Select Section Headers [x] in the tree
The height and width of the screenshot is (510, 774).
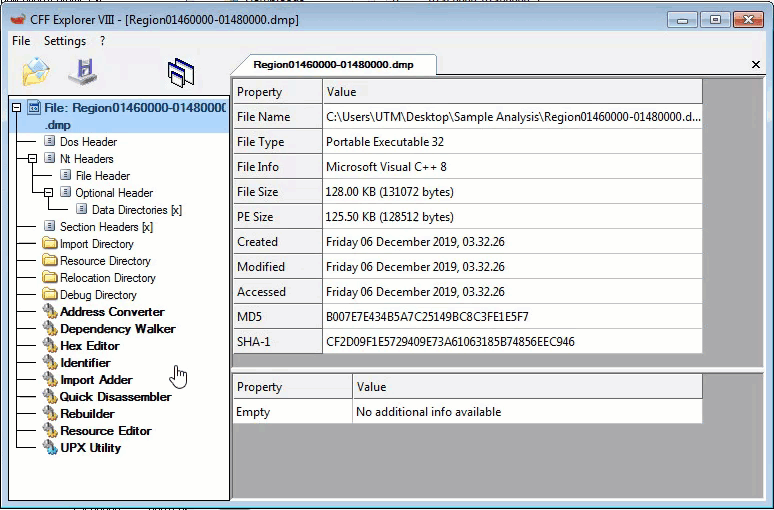(x=106, y=227)
